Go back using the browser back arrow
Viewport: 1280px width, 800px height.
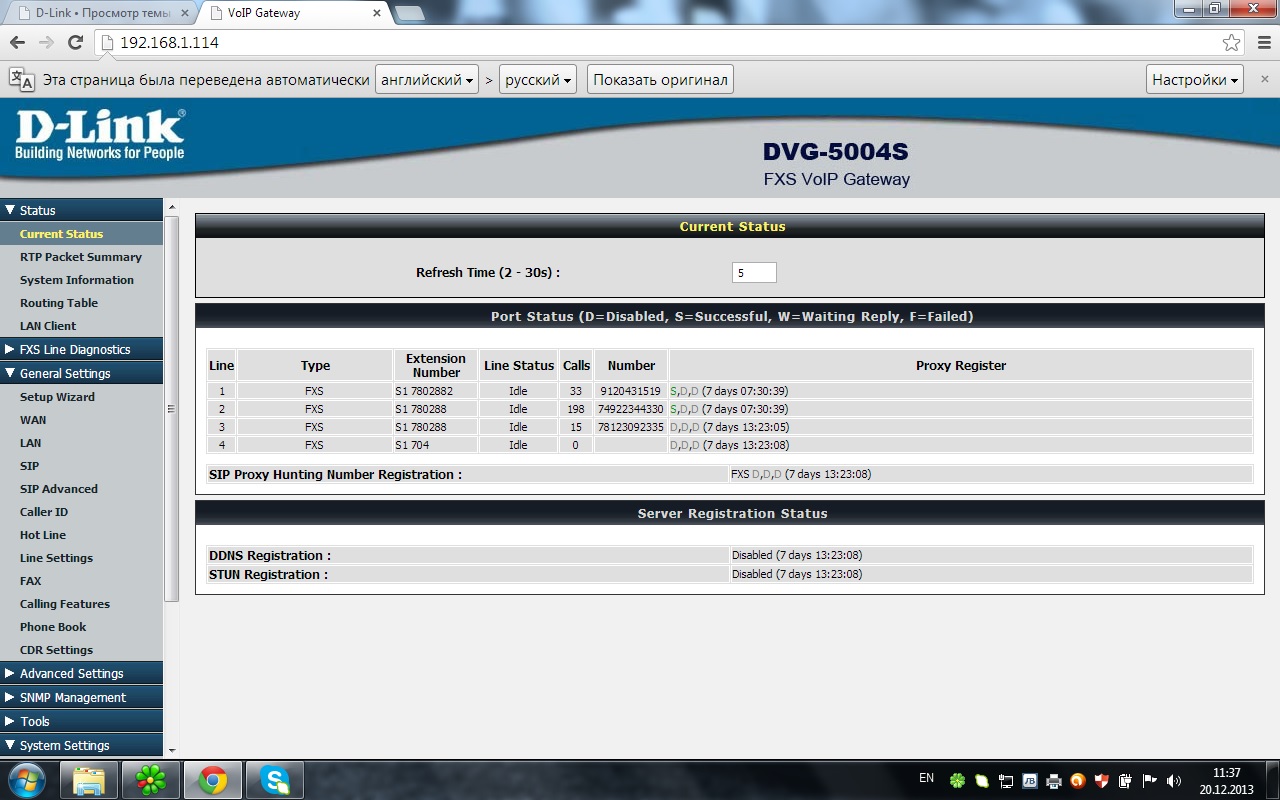click(x=17, y=43)
